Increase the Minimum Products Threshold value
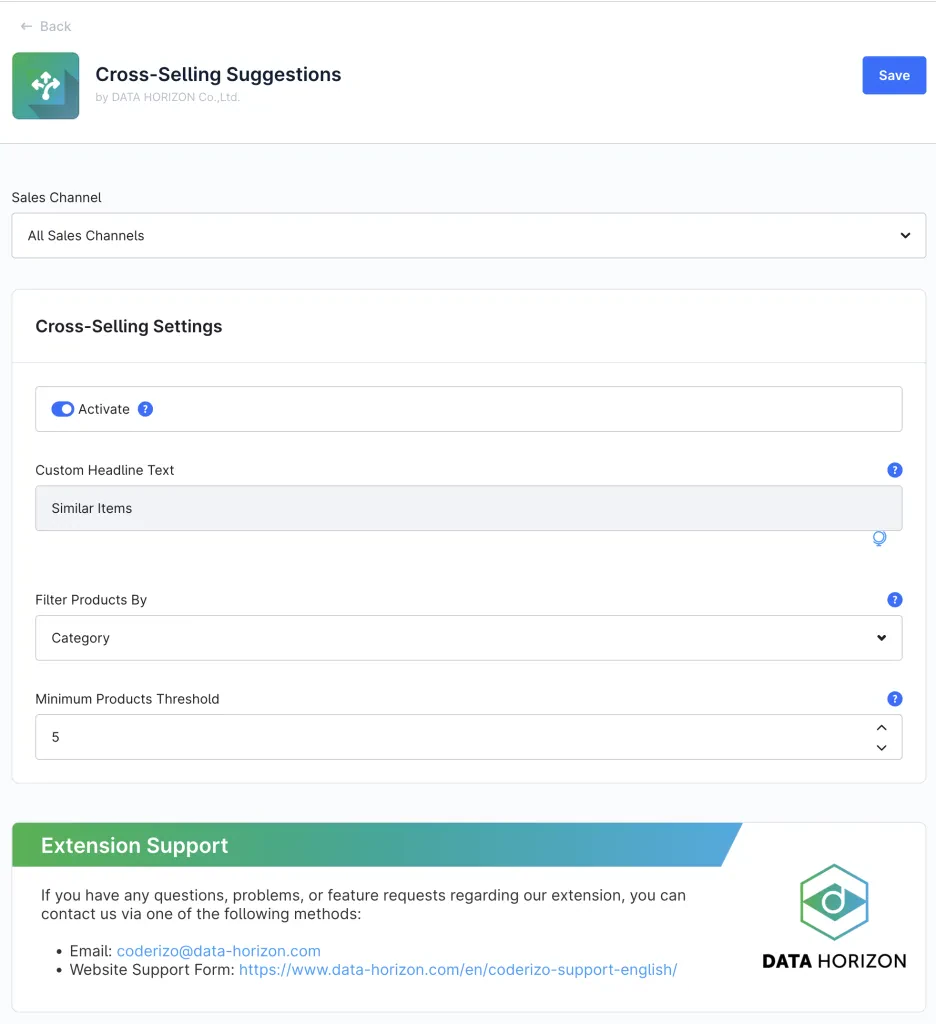 [x=881, y=728]
